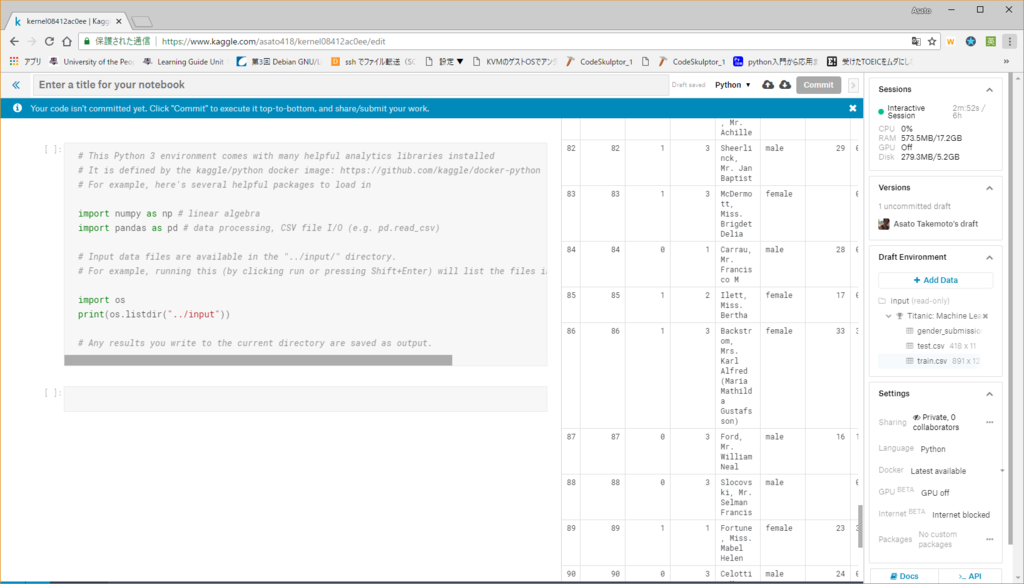Select train.csv in the input tree
This screenshot has height=584, width=1024.
tap(931, 361)
